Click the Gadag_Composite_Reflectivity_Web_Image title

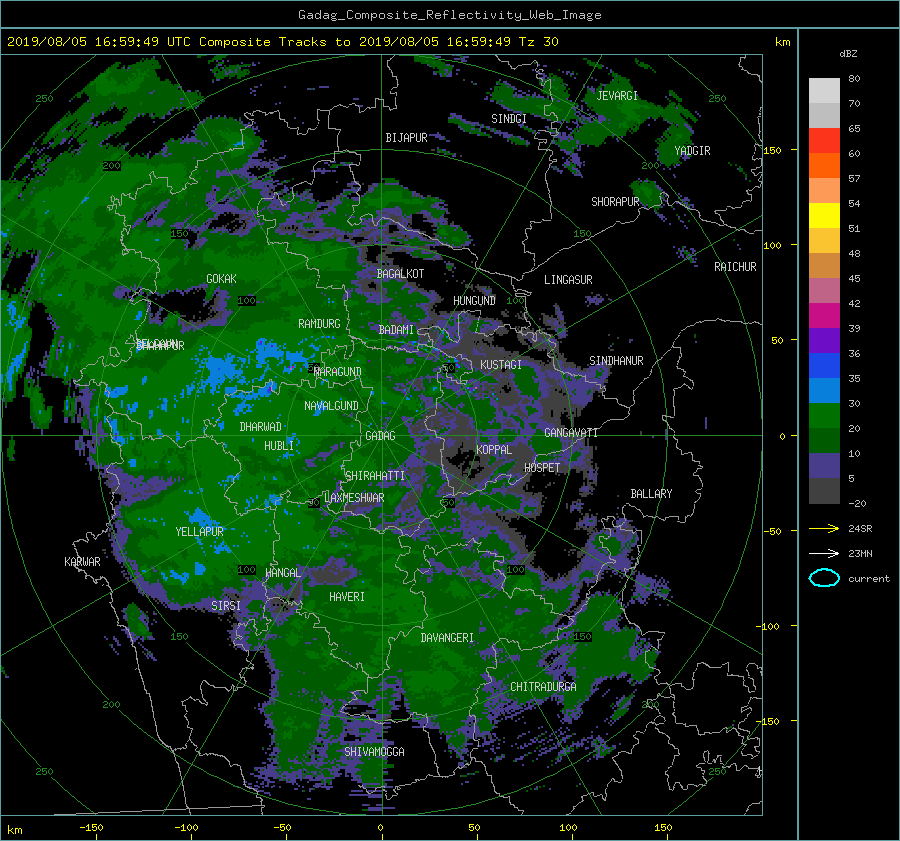coord(449,15)
